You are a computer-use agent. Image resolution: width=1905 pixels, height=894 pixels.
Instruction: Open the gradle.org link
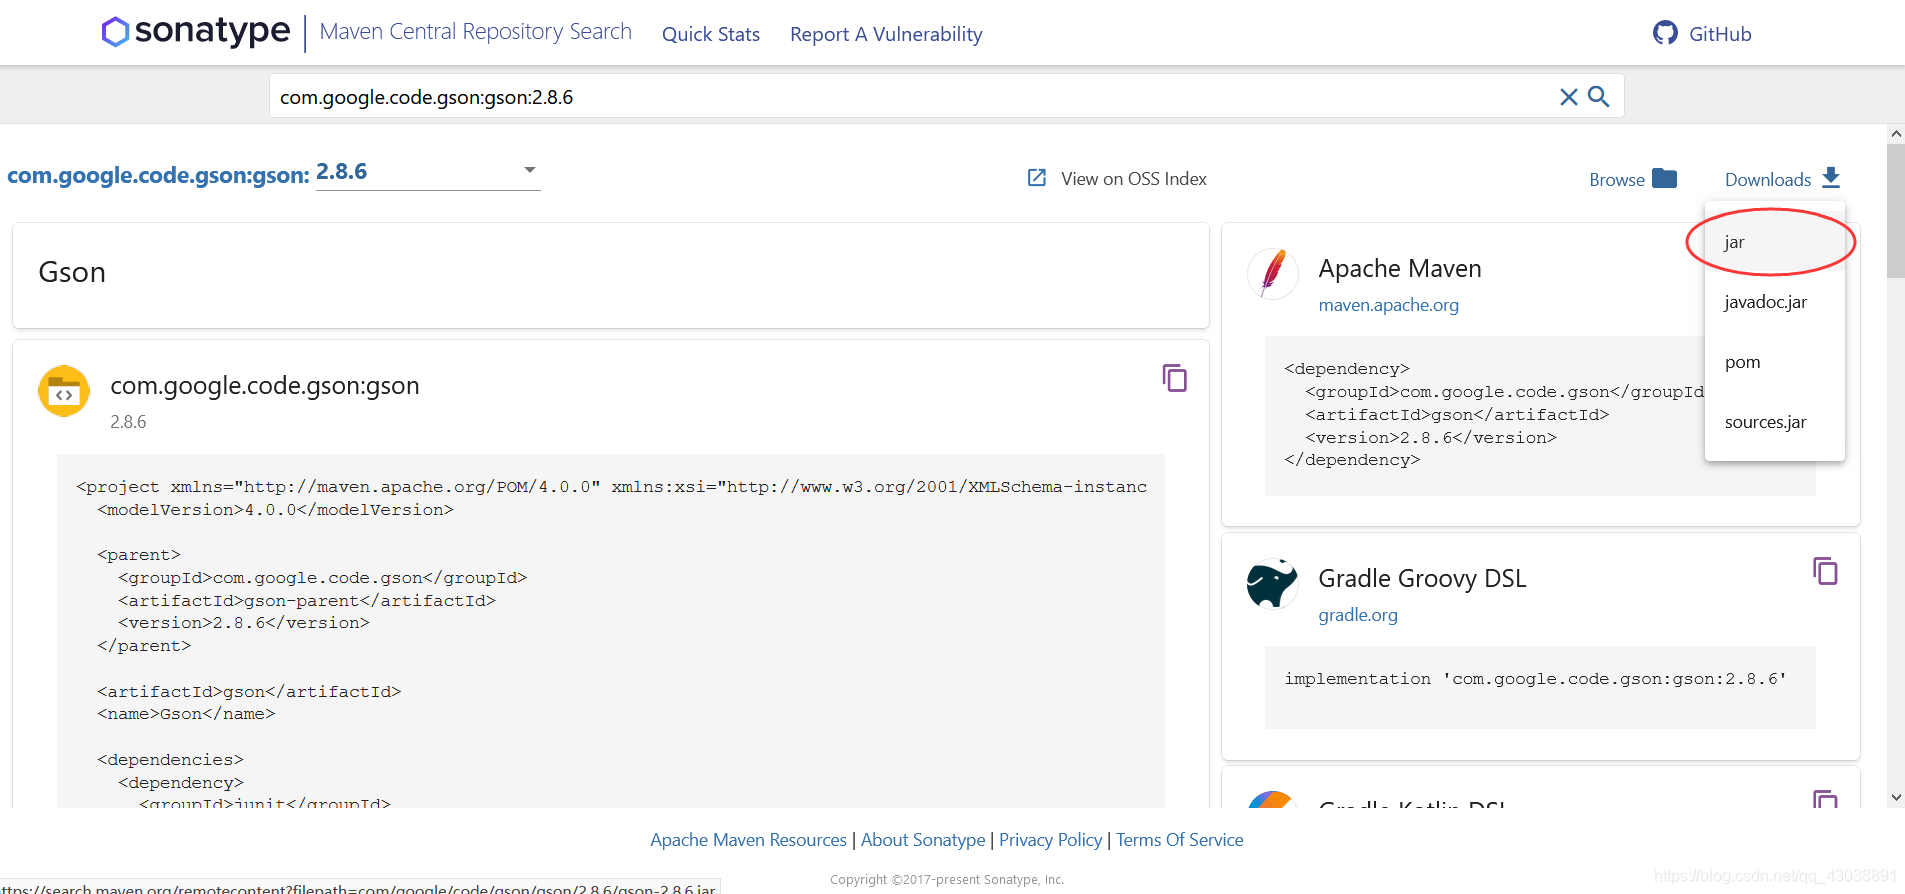tap(1358, 615)
